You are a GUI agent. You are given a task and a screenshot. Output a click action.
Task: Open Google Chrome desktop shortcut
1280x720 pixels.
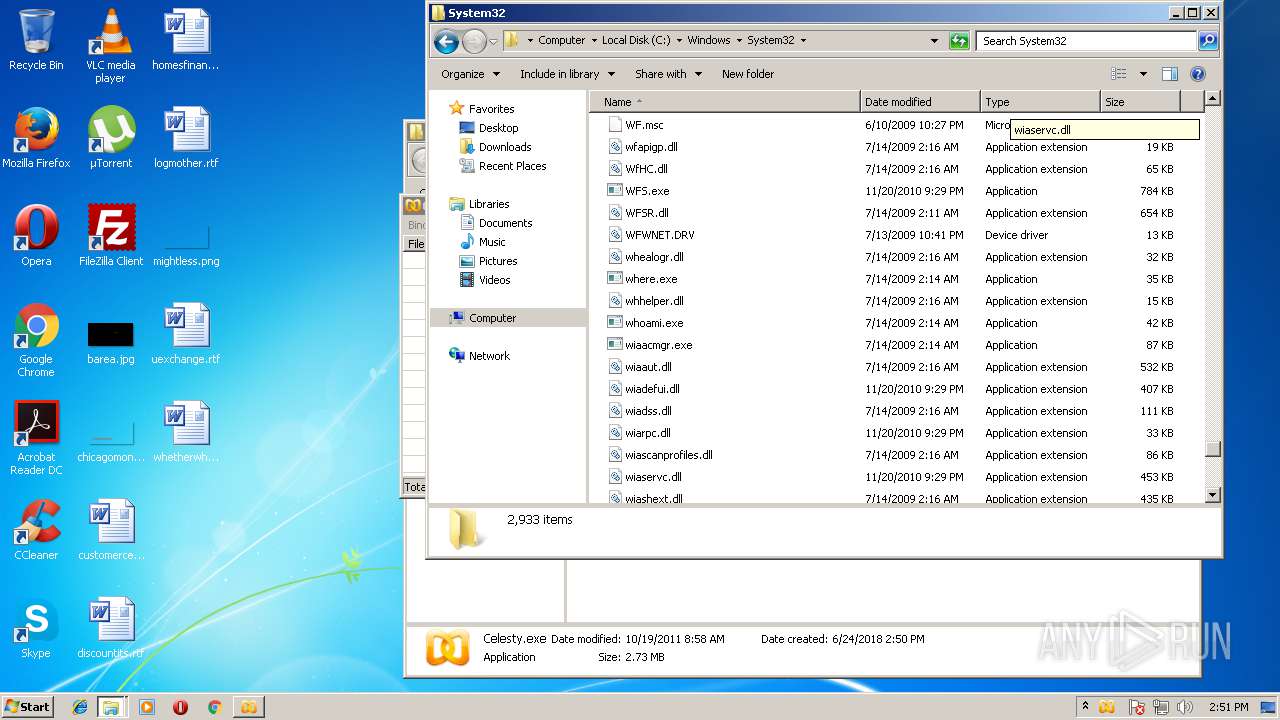(x=36, y=340)
